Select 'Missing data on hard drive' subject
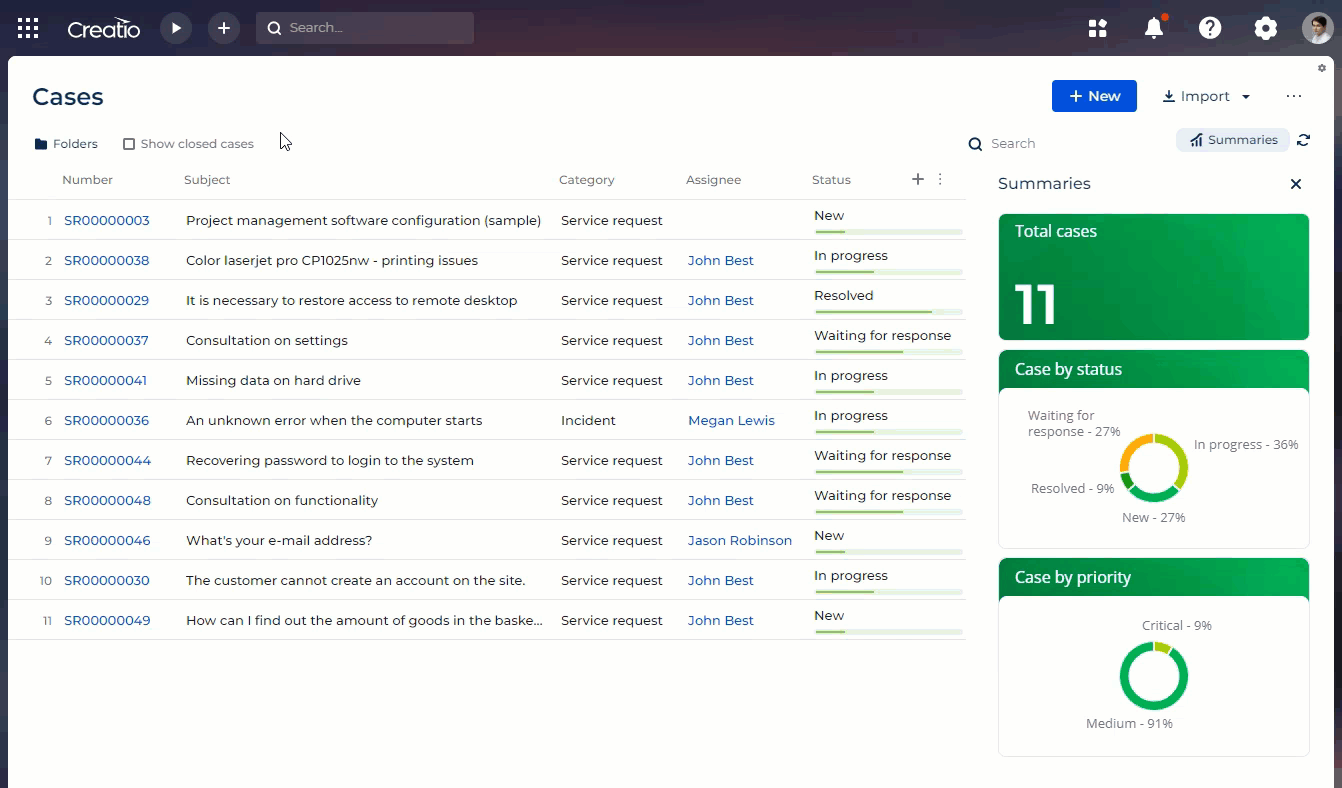The height and width of the screenshot is (788, 1342). point(273,380)
